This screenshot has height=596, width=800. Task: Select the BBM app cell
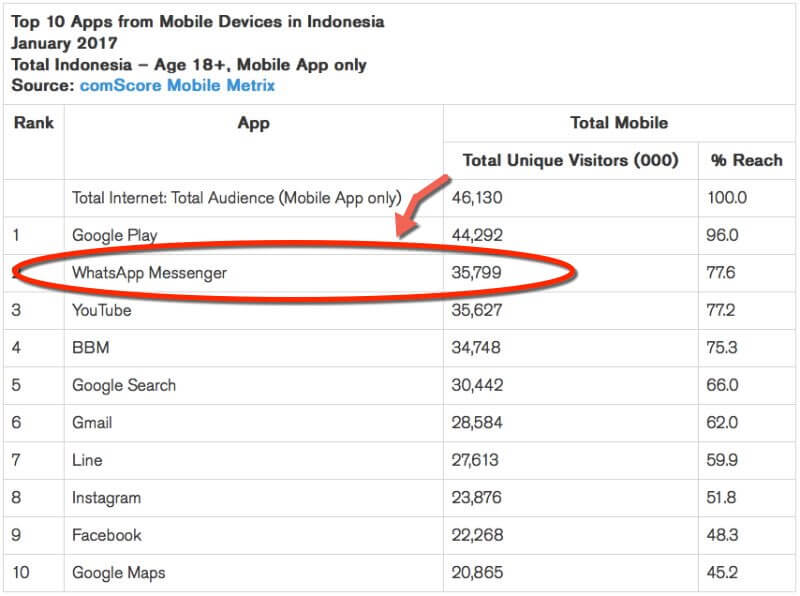(x=90, y=348)
